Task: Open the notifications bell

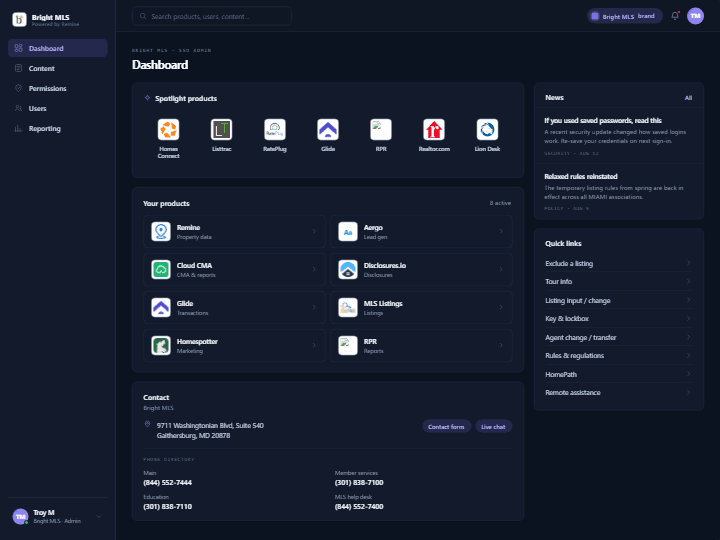Action: [x=675, y=16]
